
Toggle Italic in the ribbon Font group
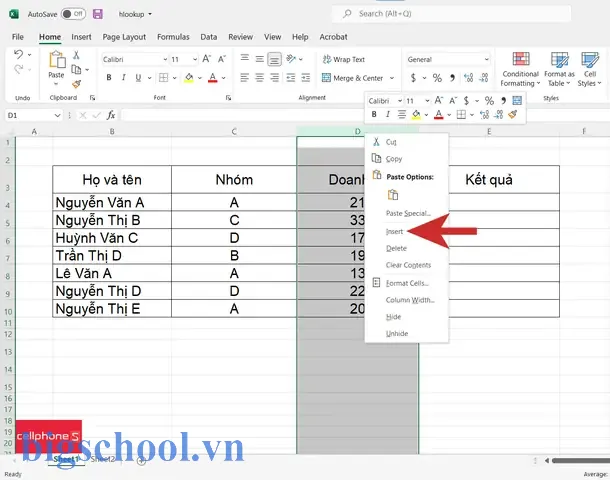click(x=123, y=78)
